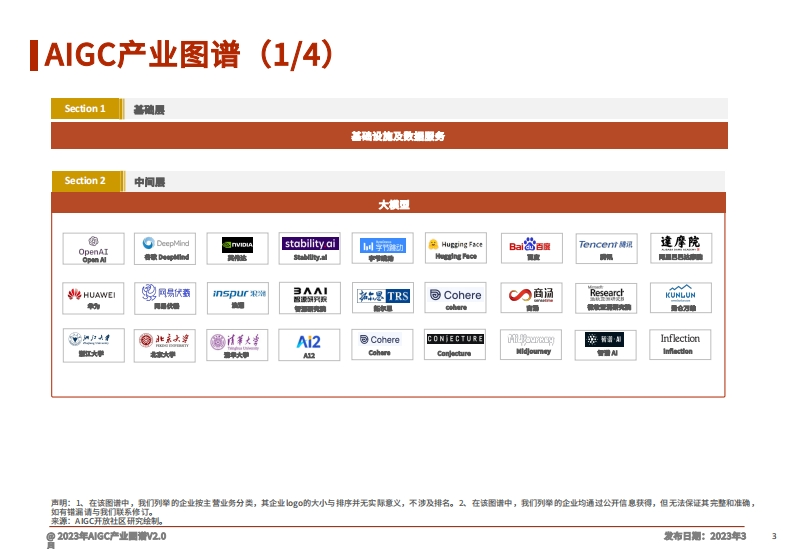Select the Midjourney logo card
793x549 pixels.
[531, 345]
